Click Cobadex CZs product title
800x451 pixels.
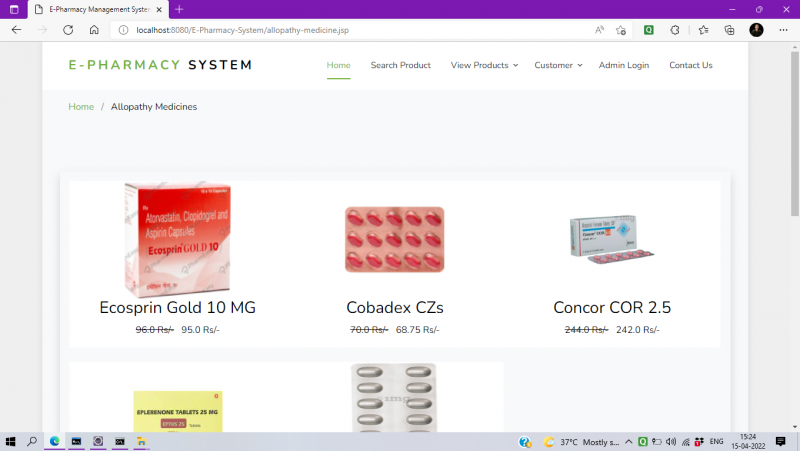coord(395,308)
